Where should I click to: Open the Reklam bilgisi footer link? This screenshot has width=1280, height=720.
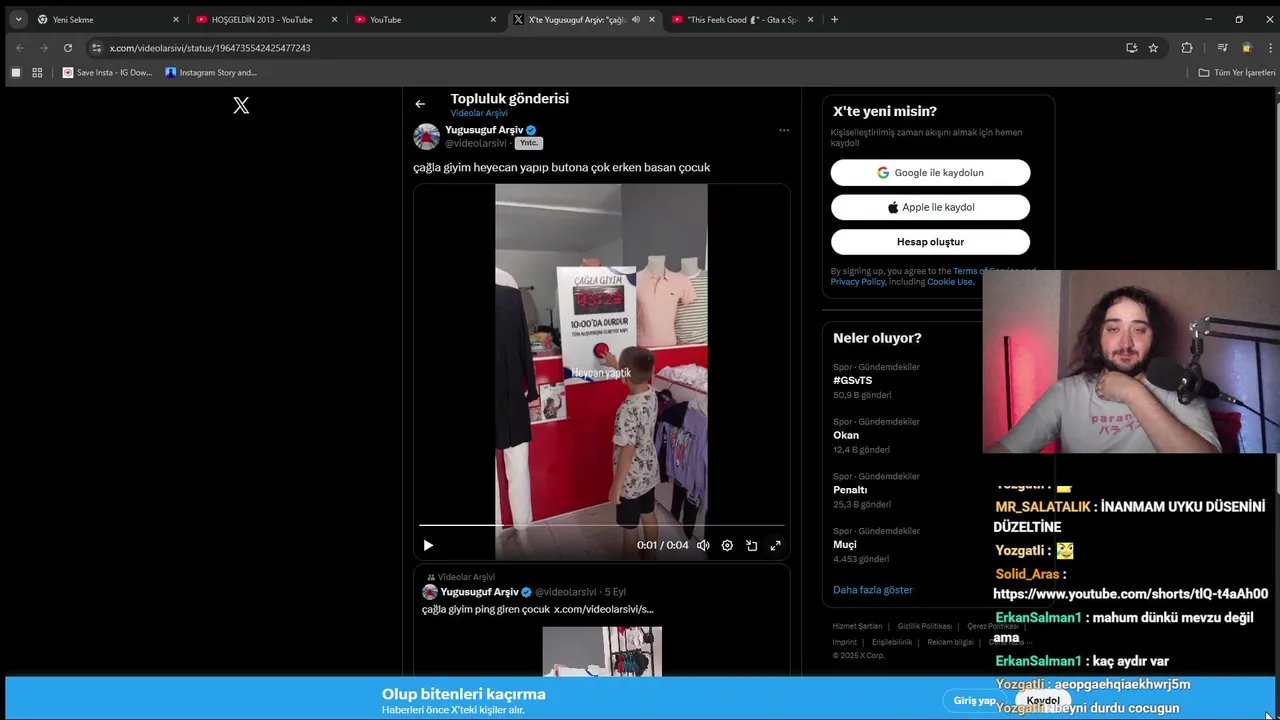click(950, 642)
